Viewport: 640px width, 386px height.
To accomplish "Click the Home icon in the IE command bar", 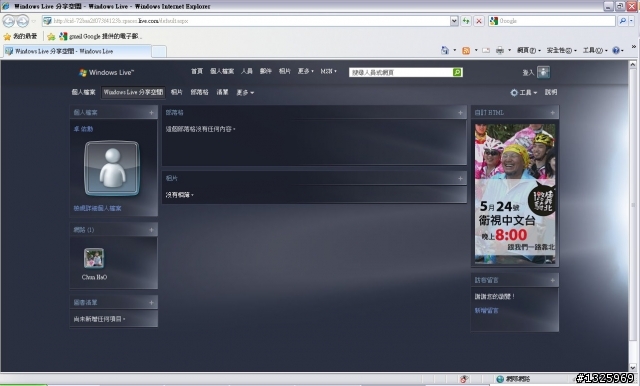I will click(444, 50).
